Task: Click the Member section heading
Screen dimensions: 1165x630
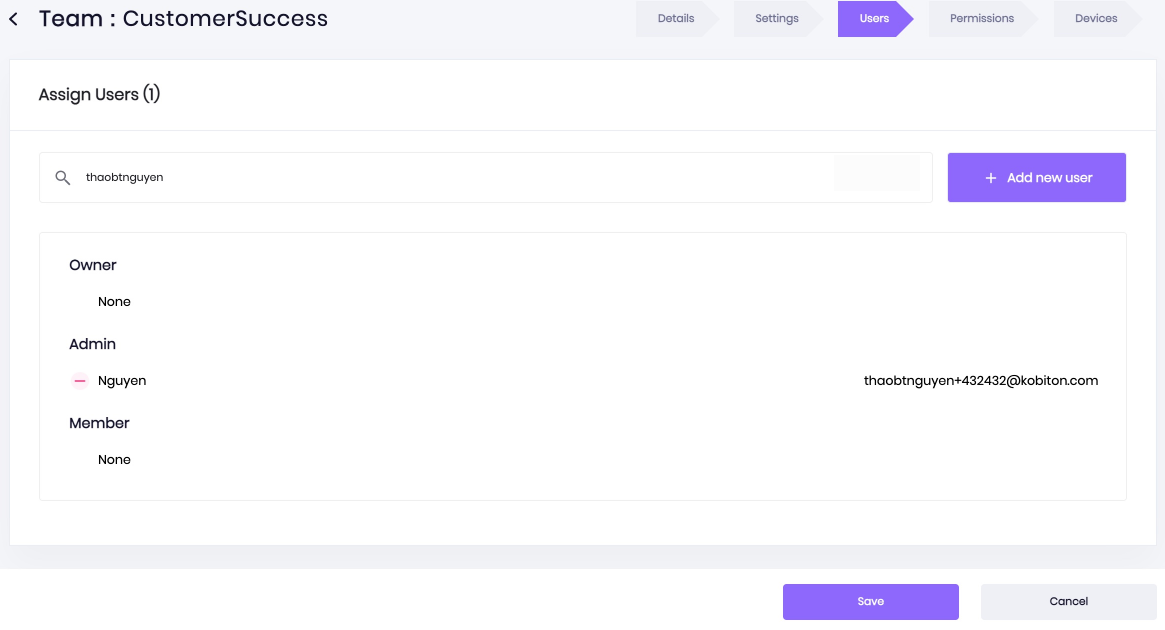Action: click(x=99, y=423)
